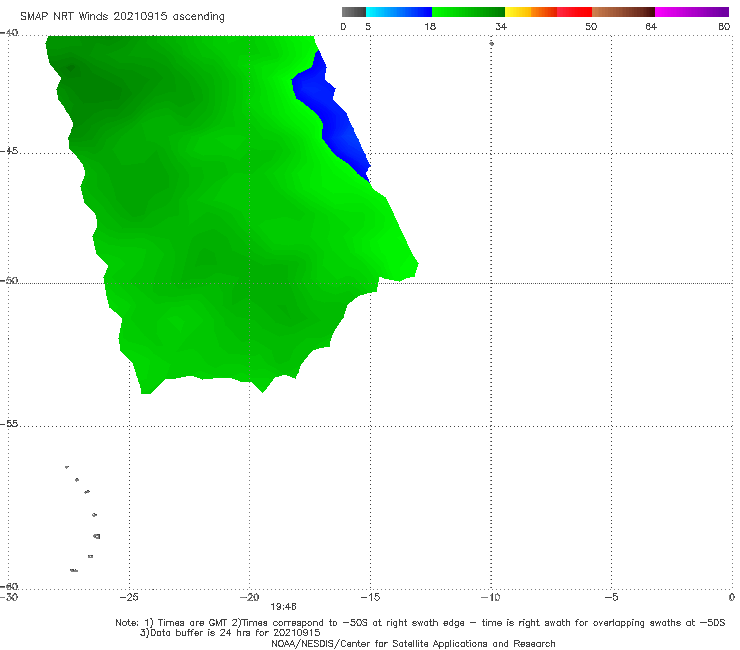The width and height of the screenshot is (740, 650).
Task: Click the color bar label '34'
Action: [x=501, y=27]
